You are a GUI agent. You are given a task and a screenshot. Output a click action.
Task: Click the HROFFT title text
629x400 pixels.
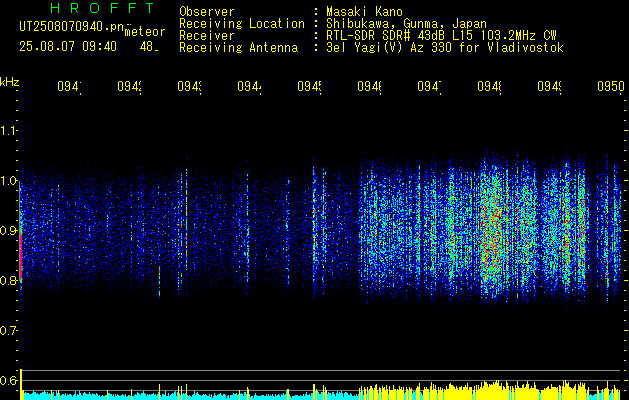tap(103, 8)
